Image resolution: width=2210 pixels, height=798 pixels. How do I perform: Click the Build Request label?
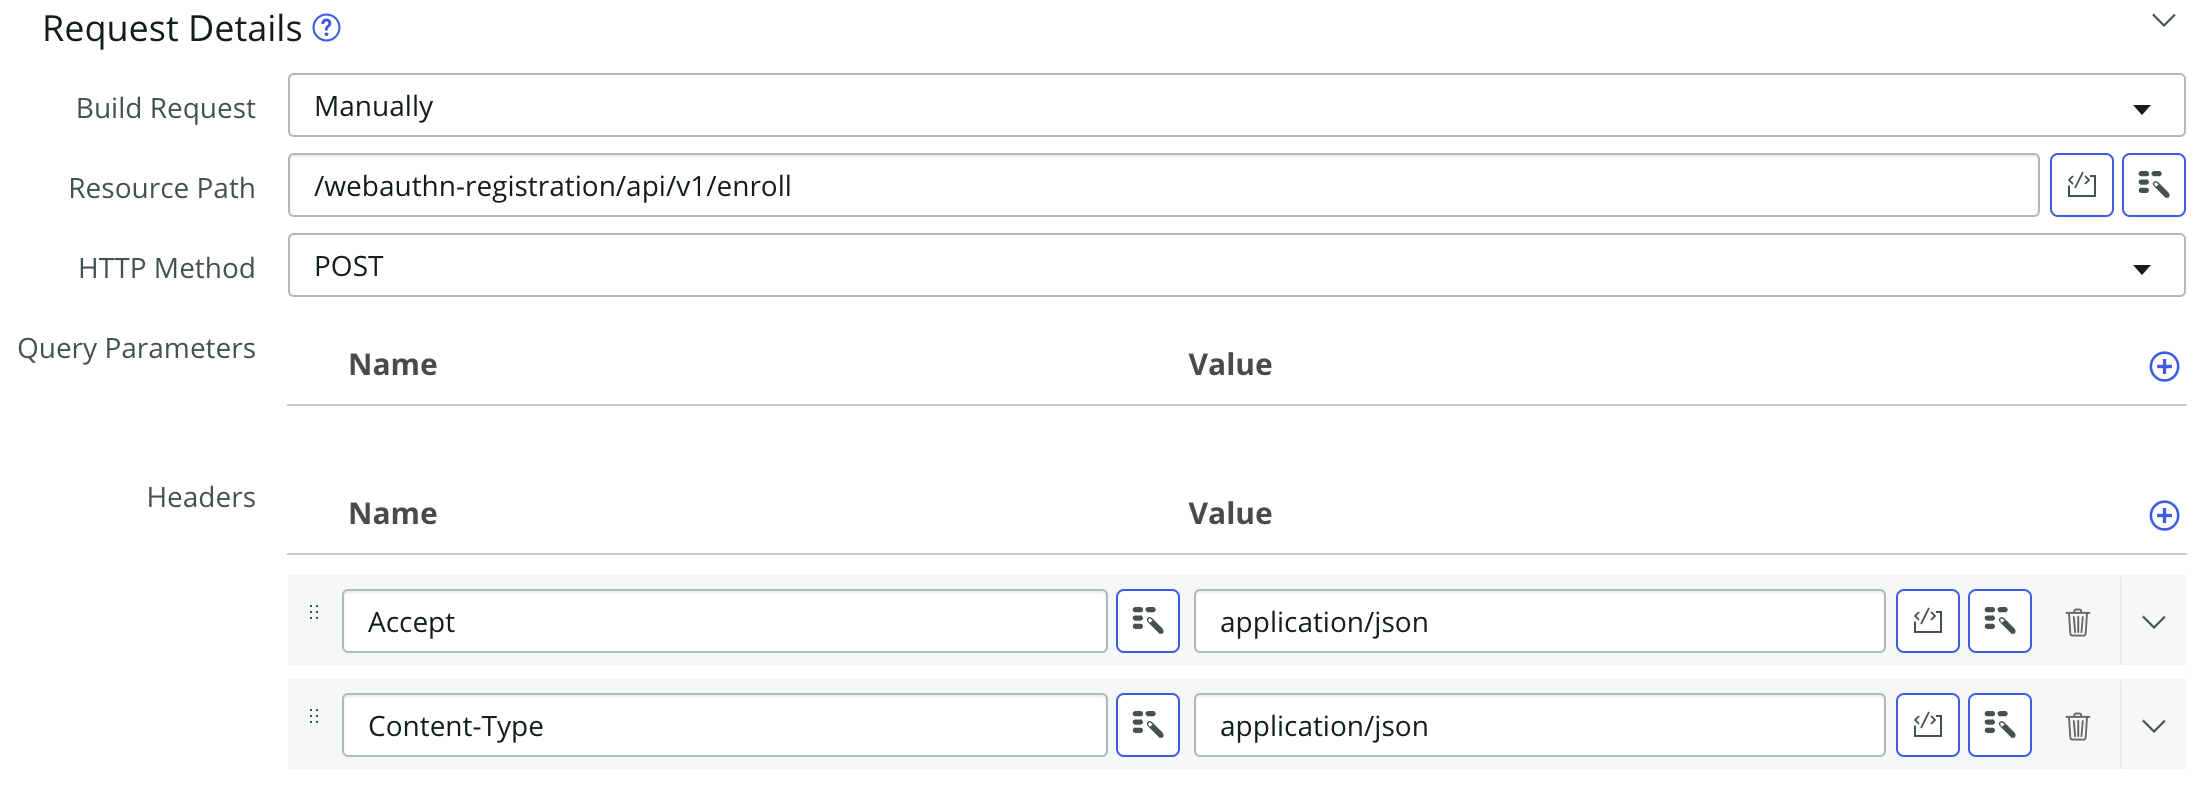(x=166, y=108)
